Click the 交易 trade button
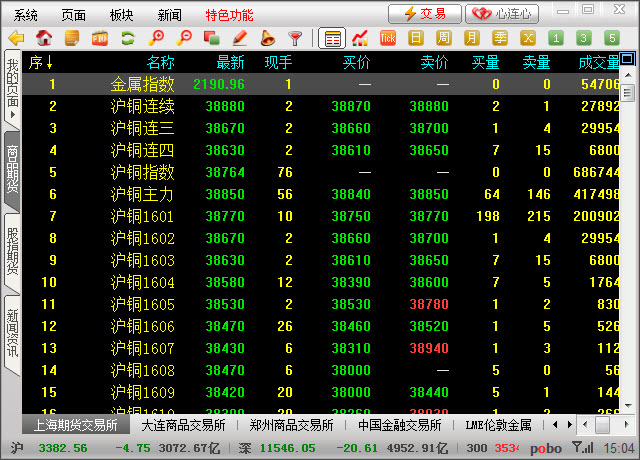640x460 pixels. tap(425, 14)
